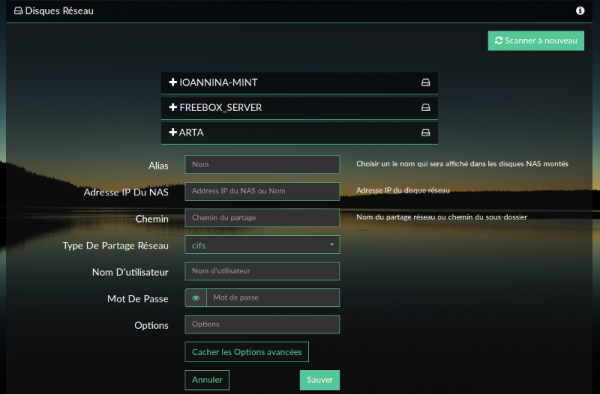Click the refresh icon inside Scanner à nouveau

coord(499,41)
